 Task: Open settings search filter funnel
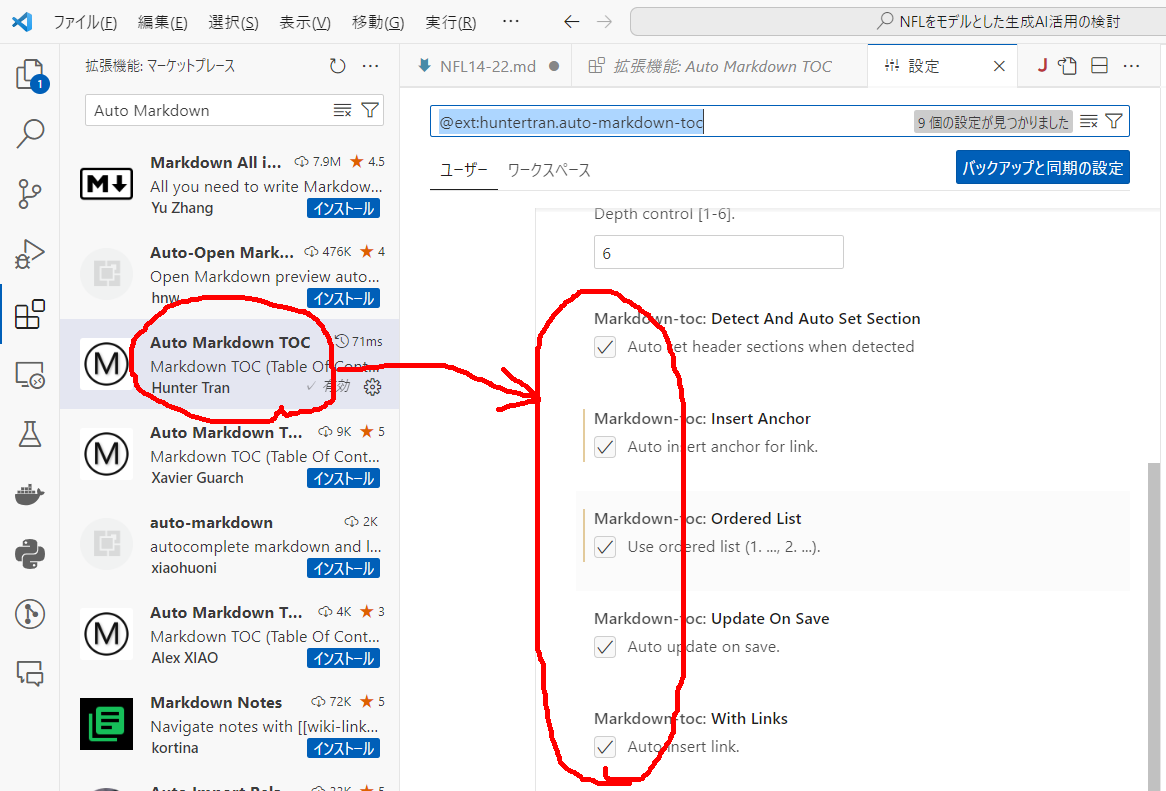pos(1114,121)
